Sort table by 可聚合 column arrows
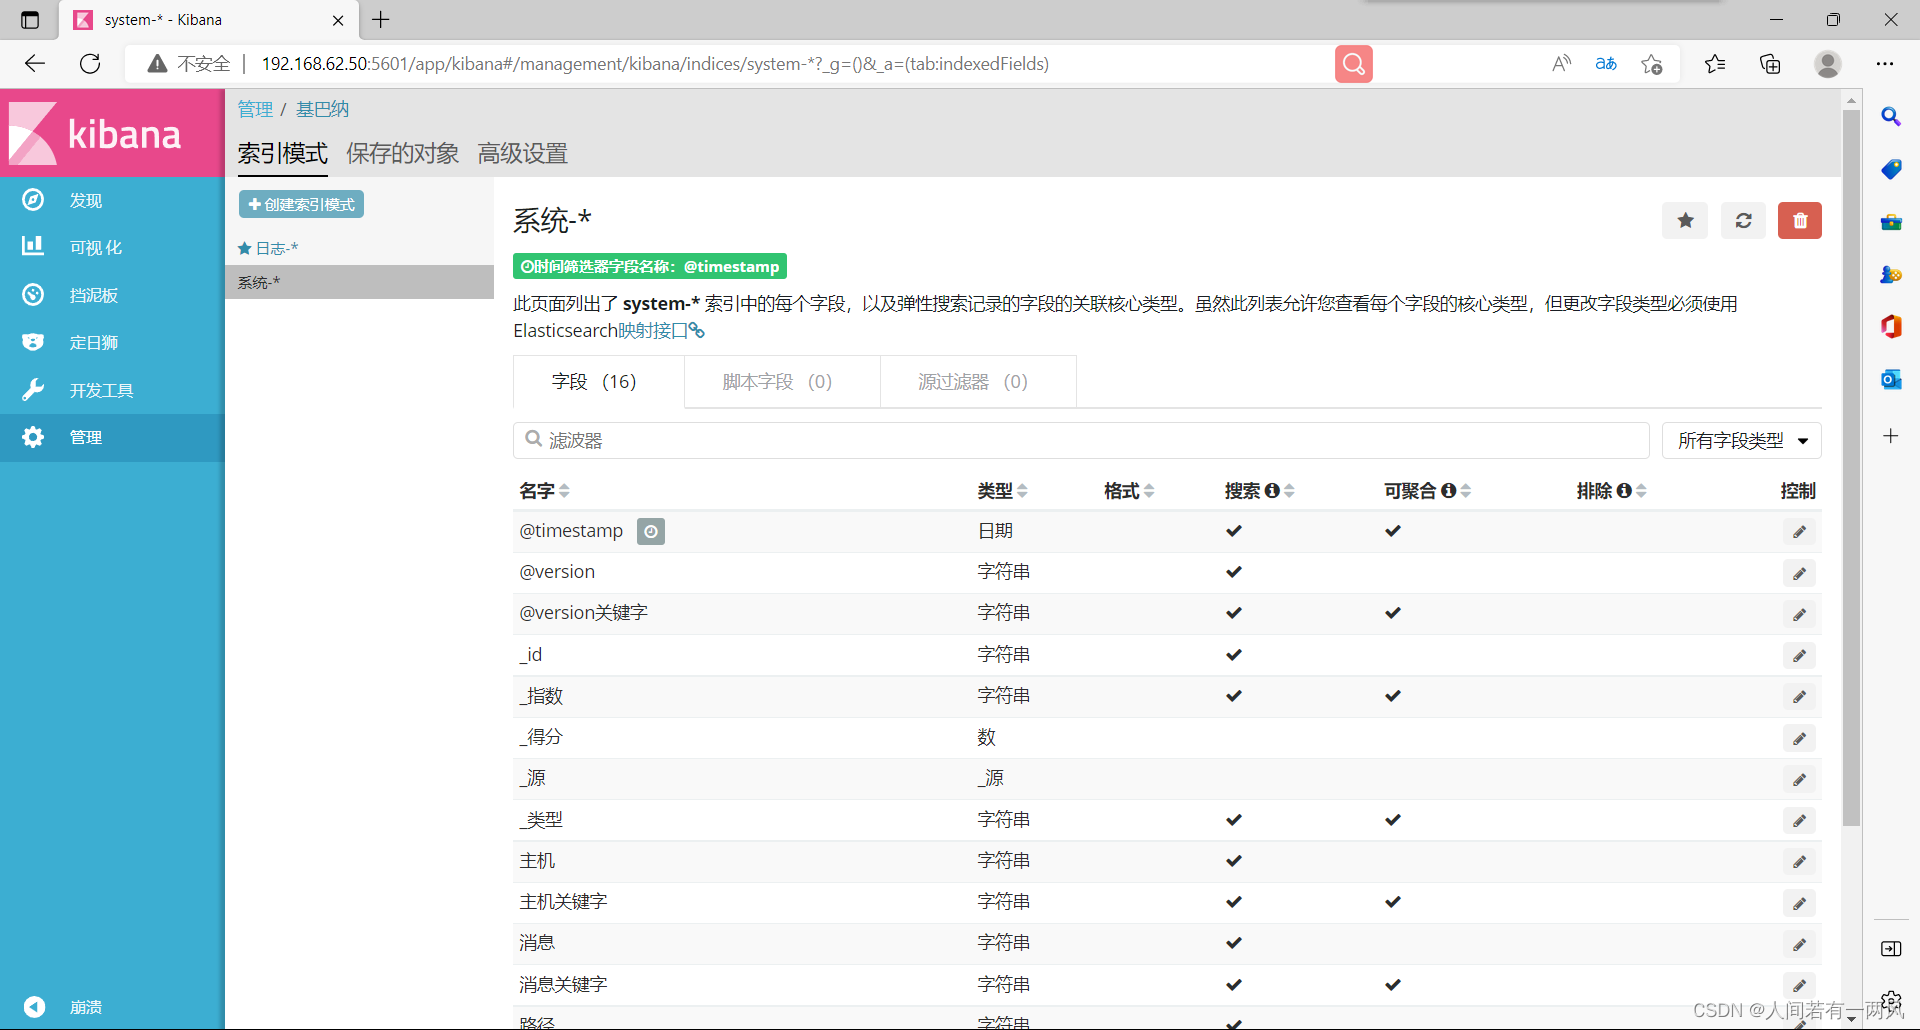Viewport: 1920px width, 1030px height. point(1466,491)
